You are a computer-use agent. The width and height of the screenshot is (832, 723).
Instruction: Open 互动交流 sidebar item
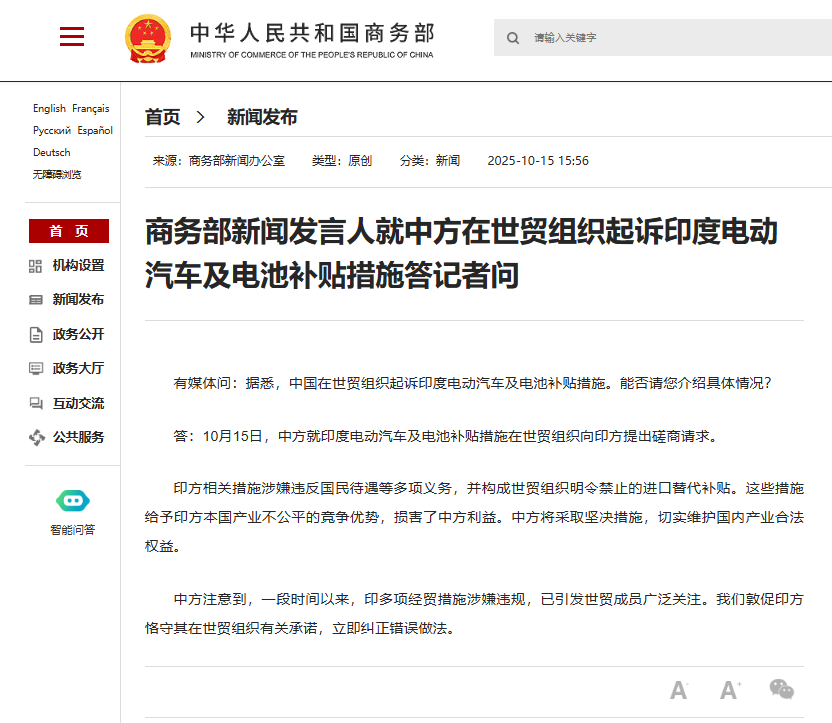pos(77,403)
